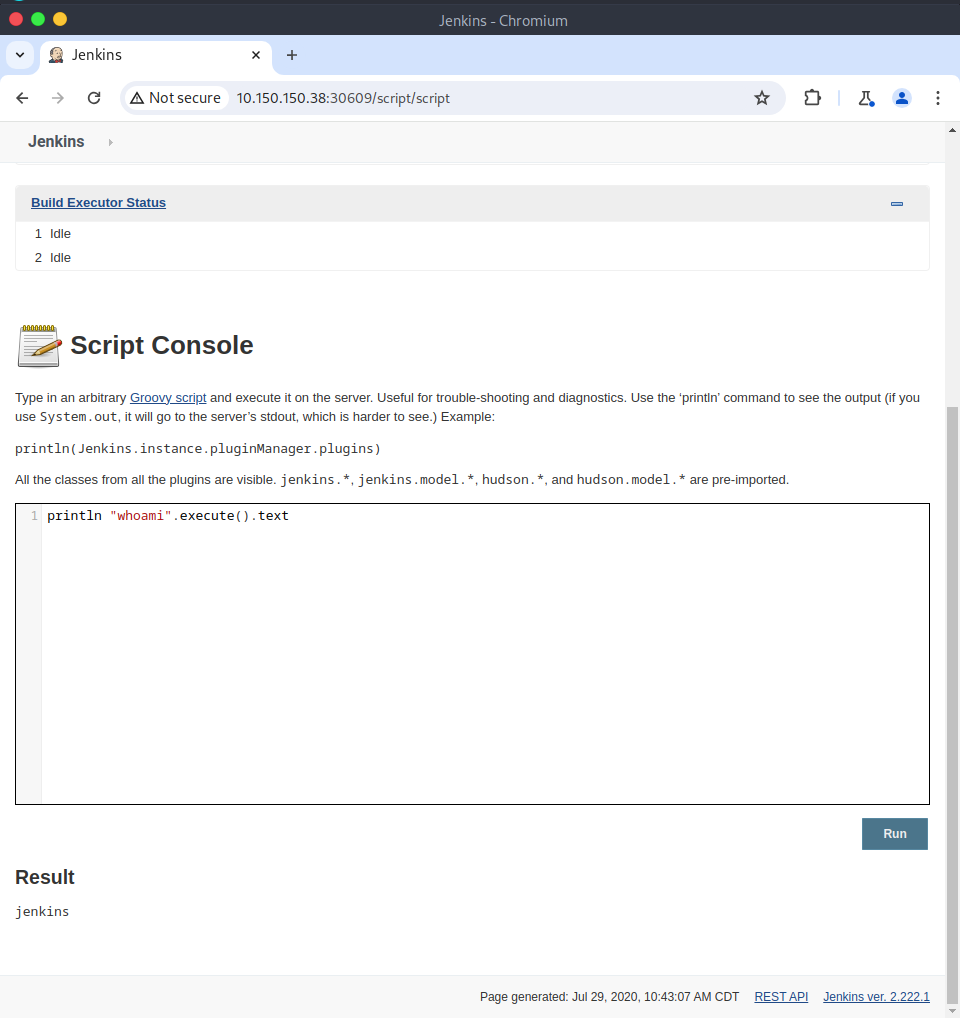960x1018 pixels.
Task: Expand the Jenkins breadcrumb arrow menu
Action: click(110, 142)
